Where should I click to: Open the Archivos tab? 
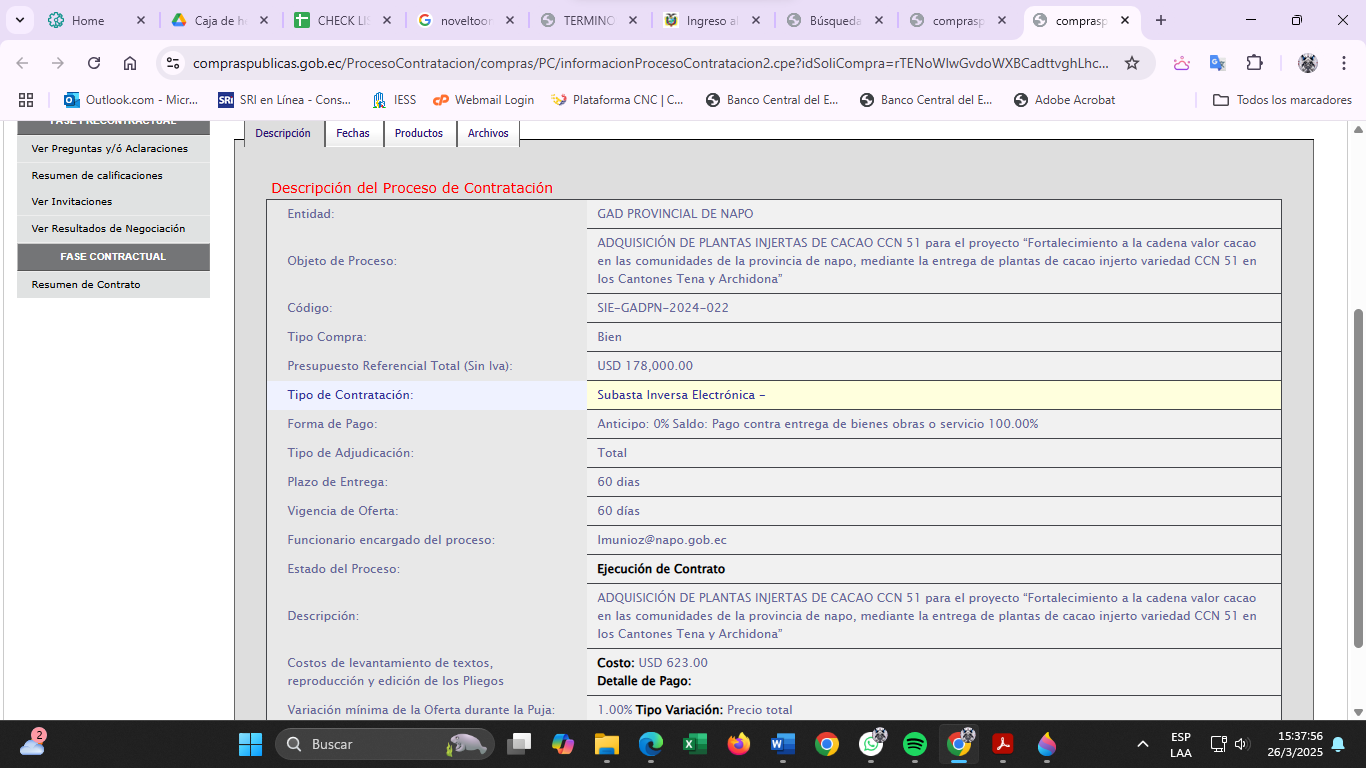pos(488,133)
